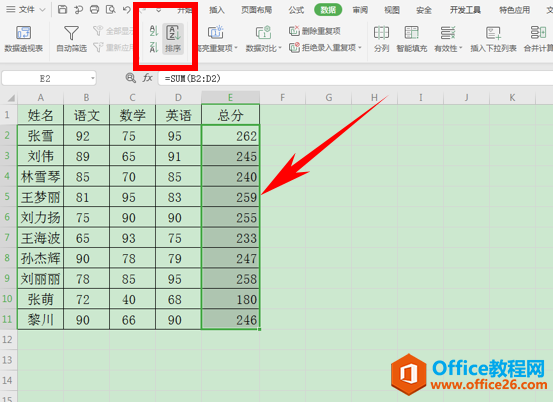This screenshot has height=402, width=554.
Task: Click the 总分 header cell
Action: (230, 115)
